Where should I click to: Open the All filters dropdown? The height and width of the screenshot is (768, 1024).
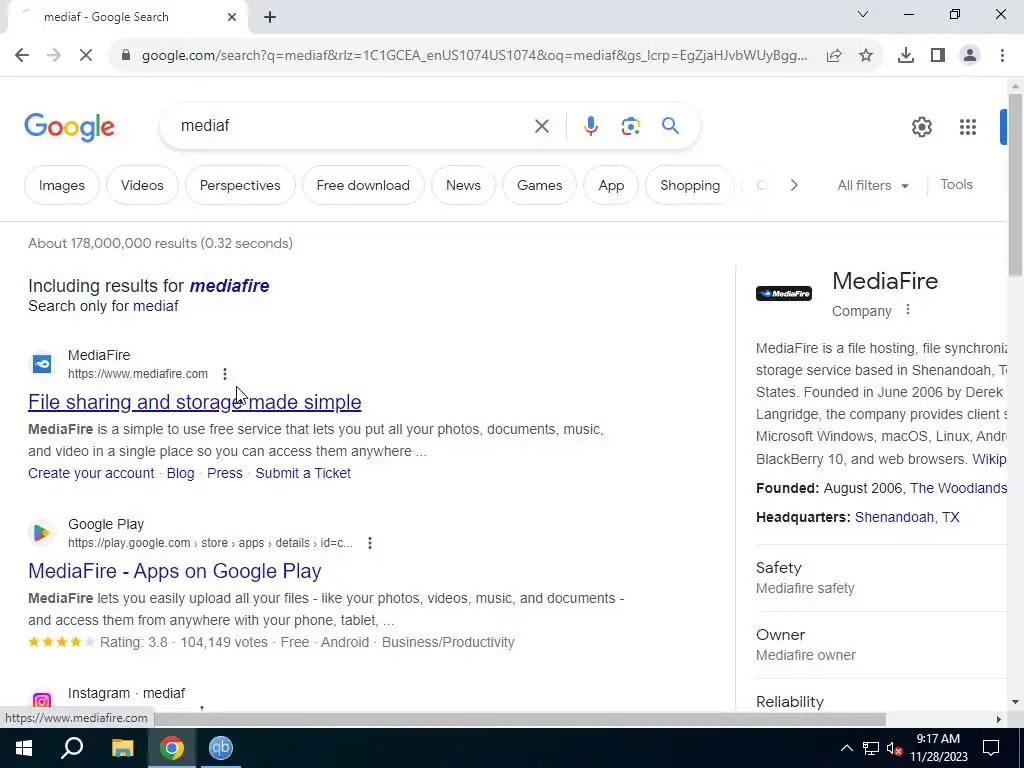(873, 185)
